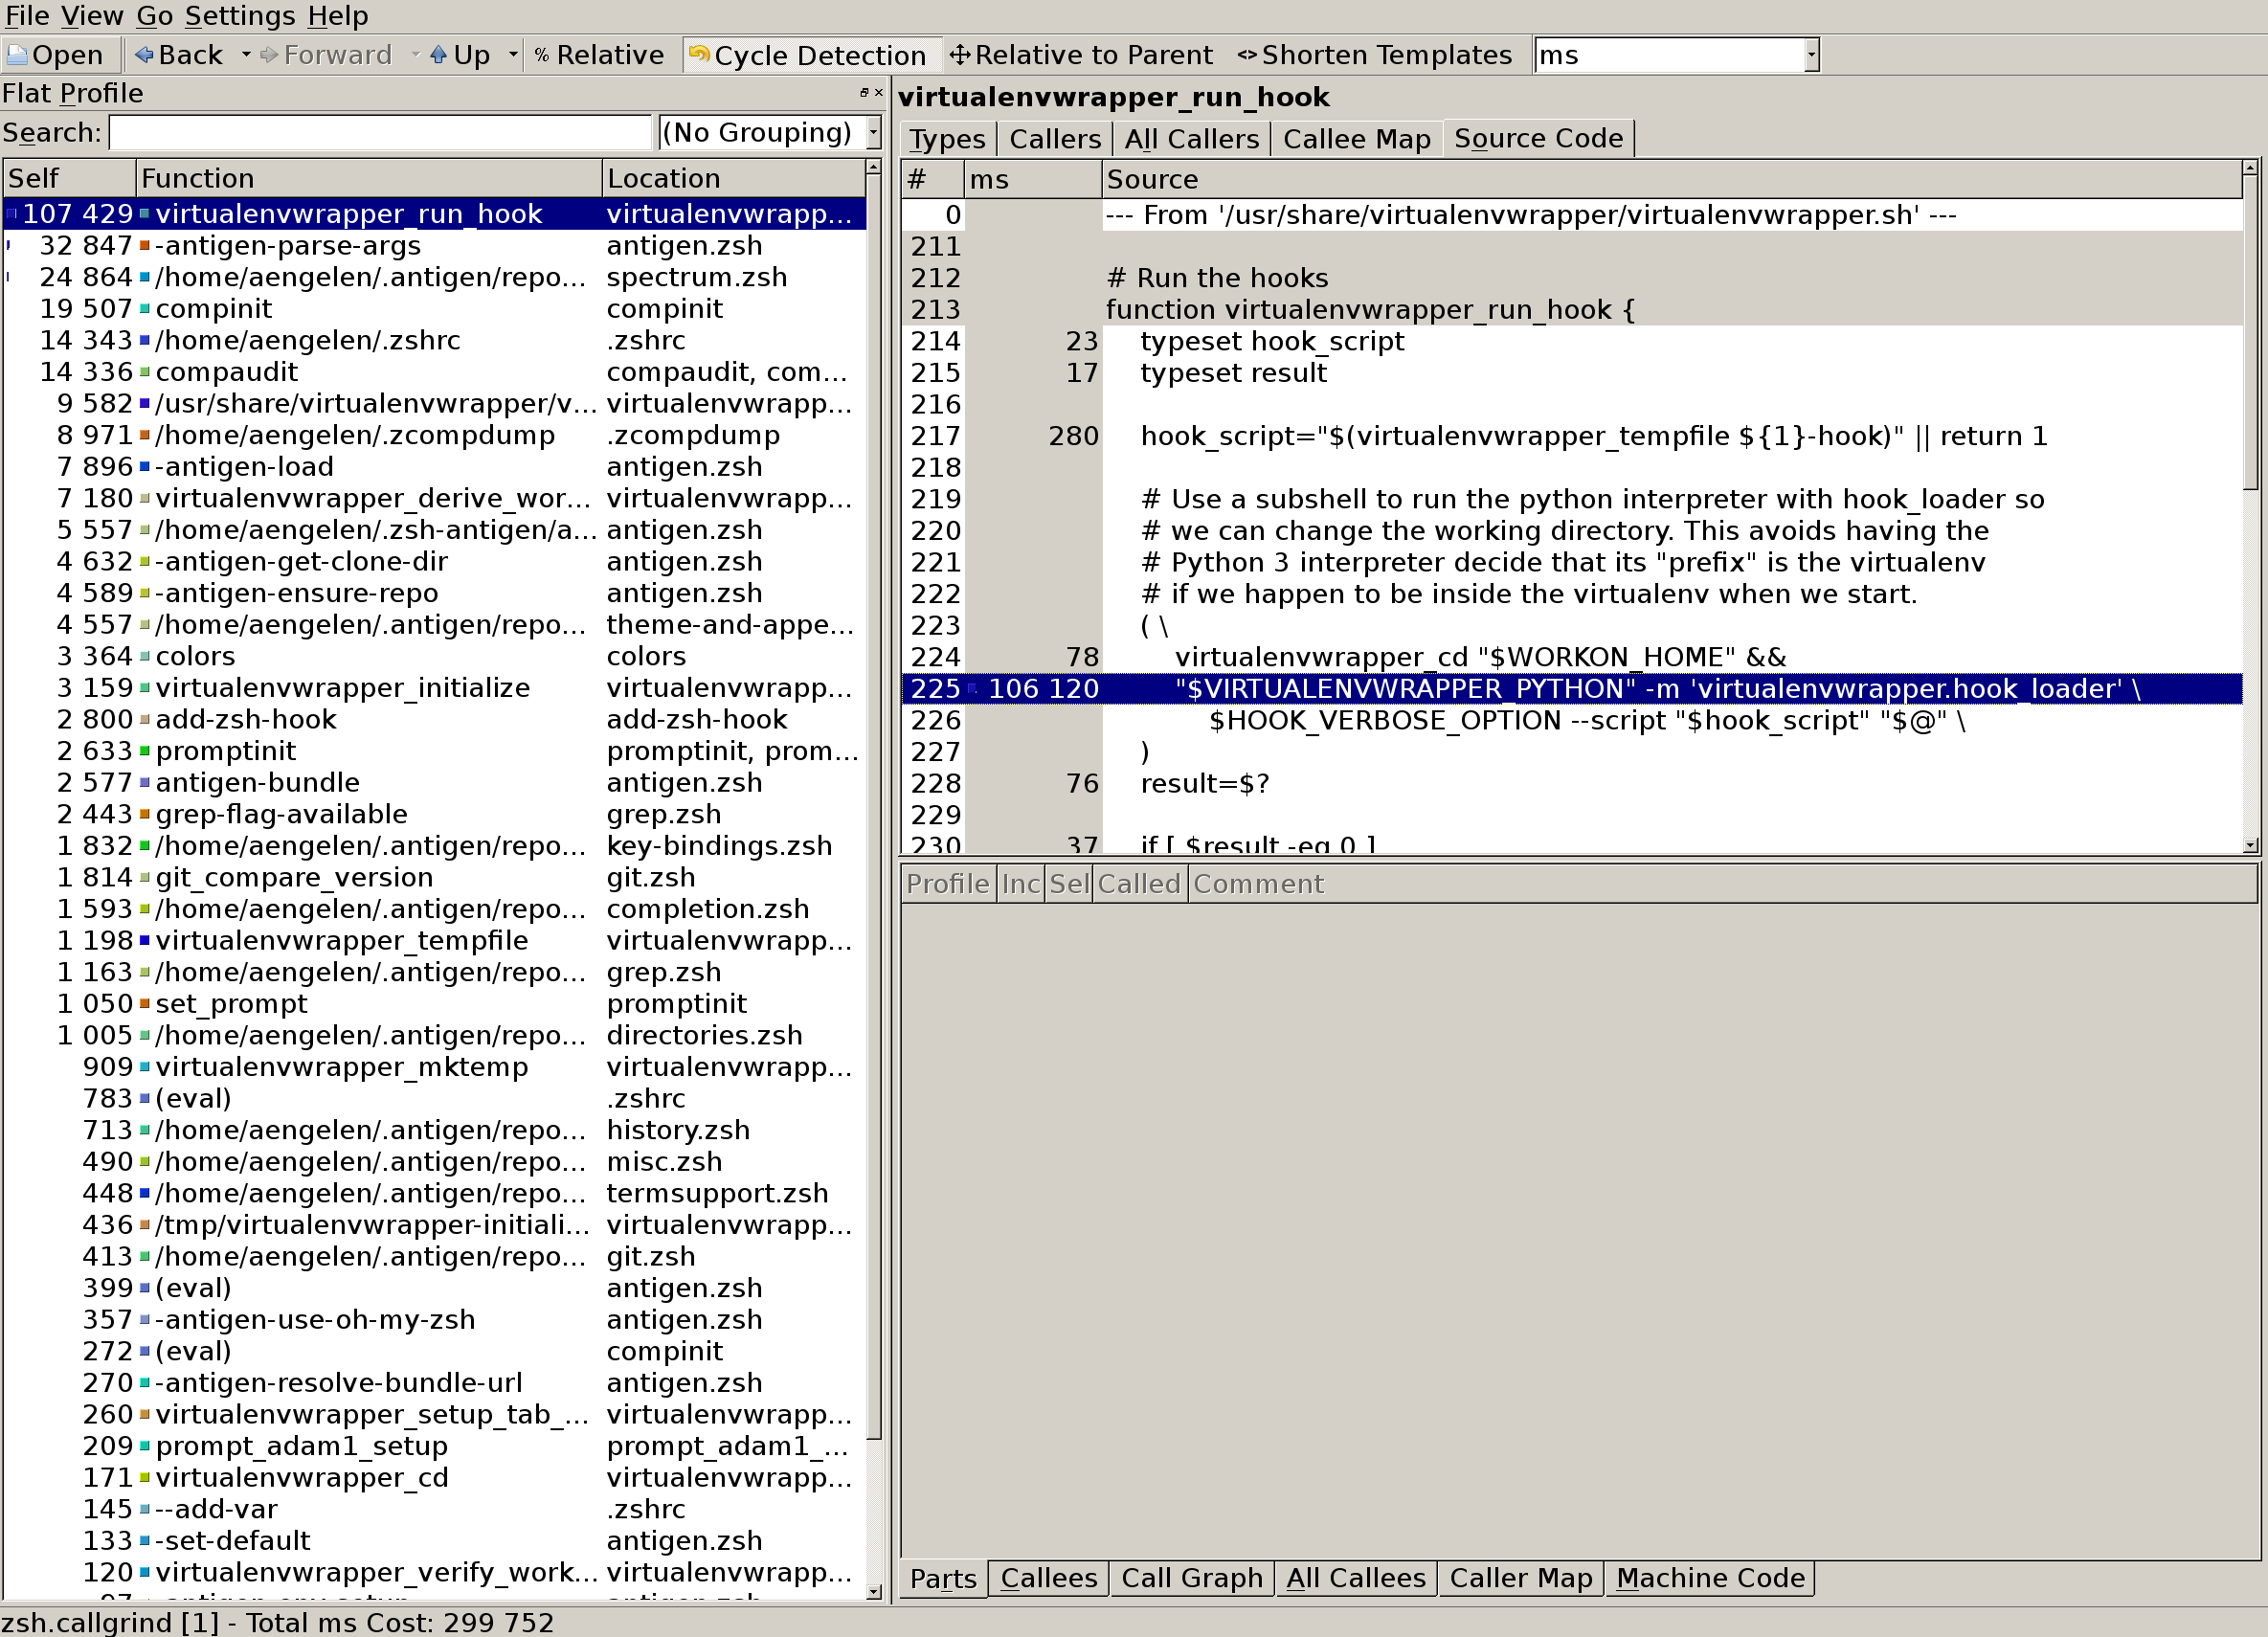Open the Machine Code tab
The image size is (2268, 1637).
pos(1710,1578)
